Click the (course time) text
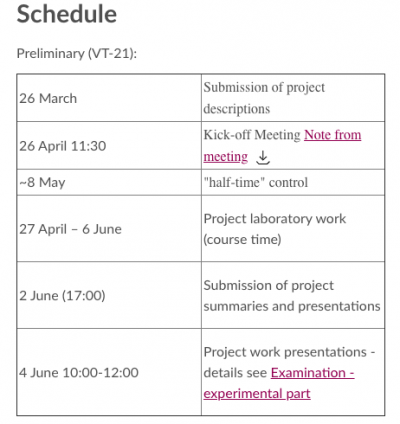 point(242,239)
